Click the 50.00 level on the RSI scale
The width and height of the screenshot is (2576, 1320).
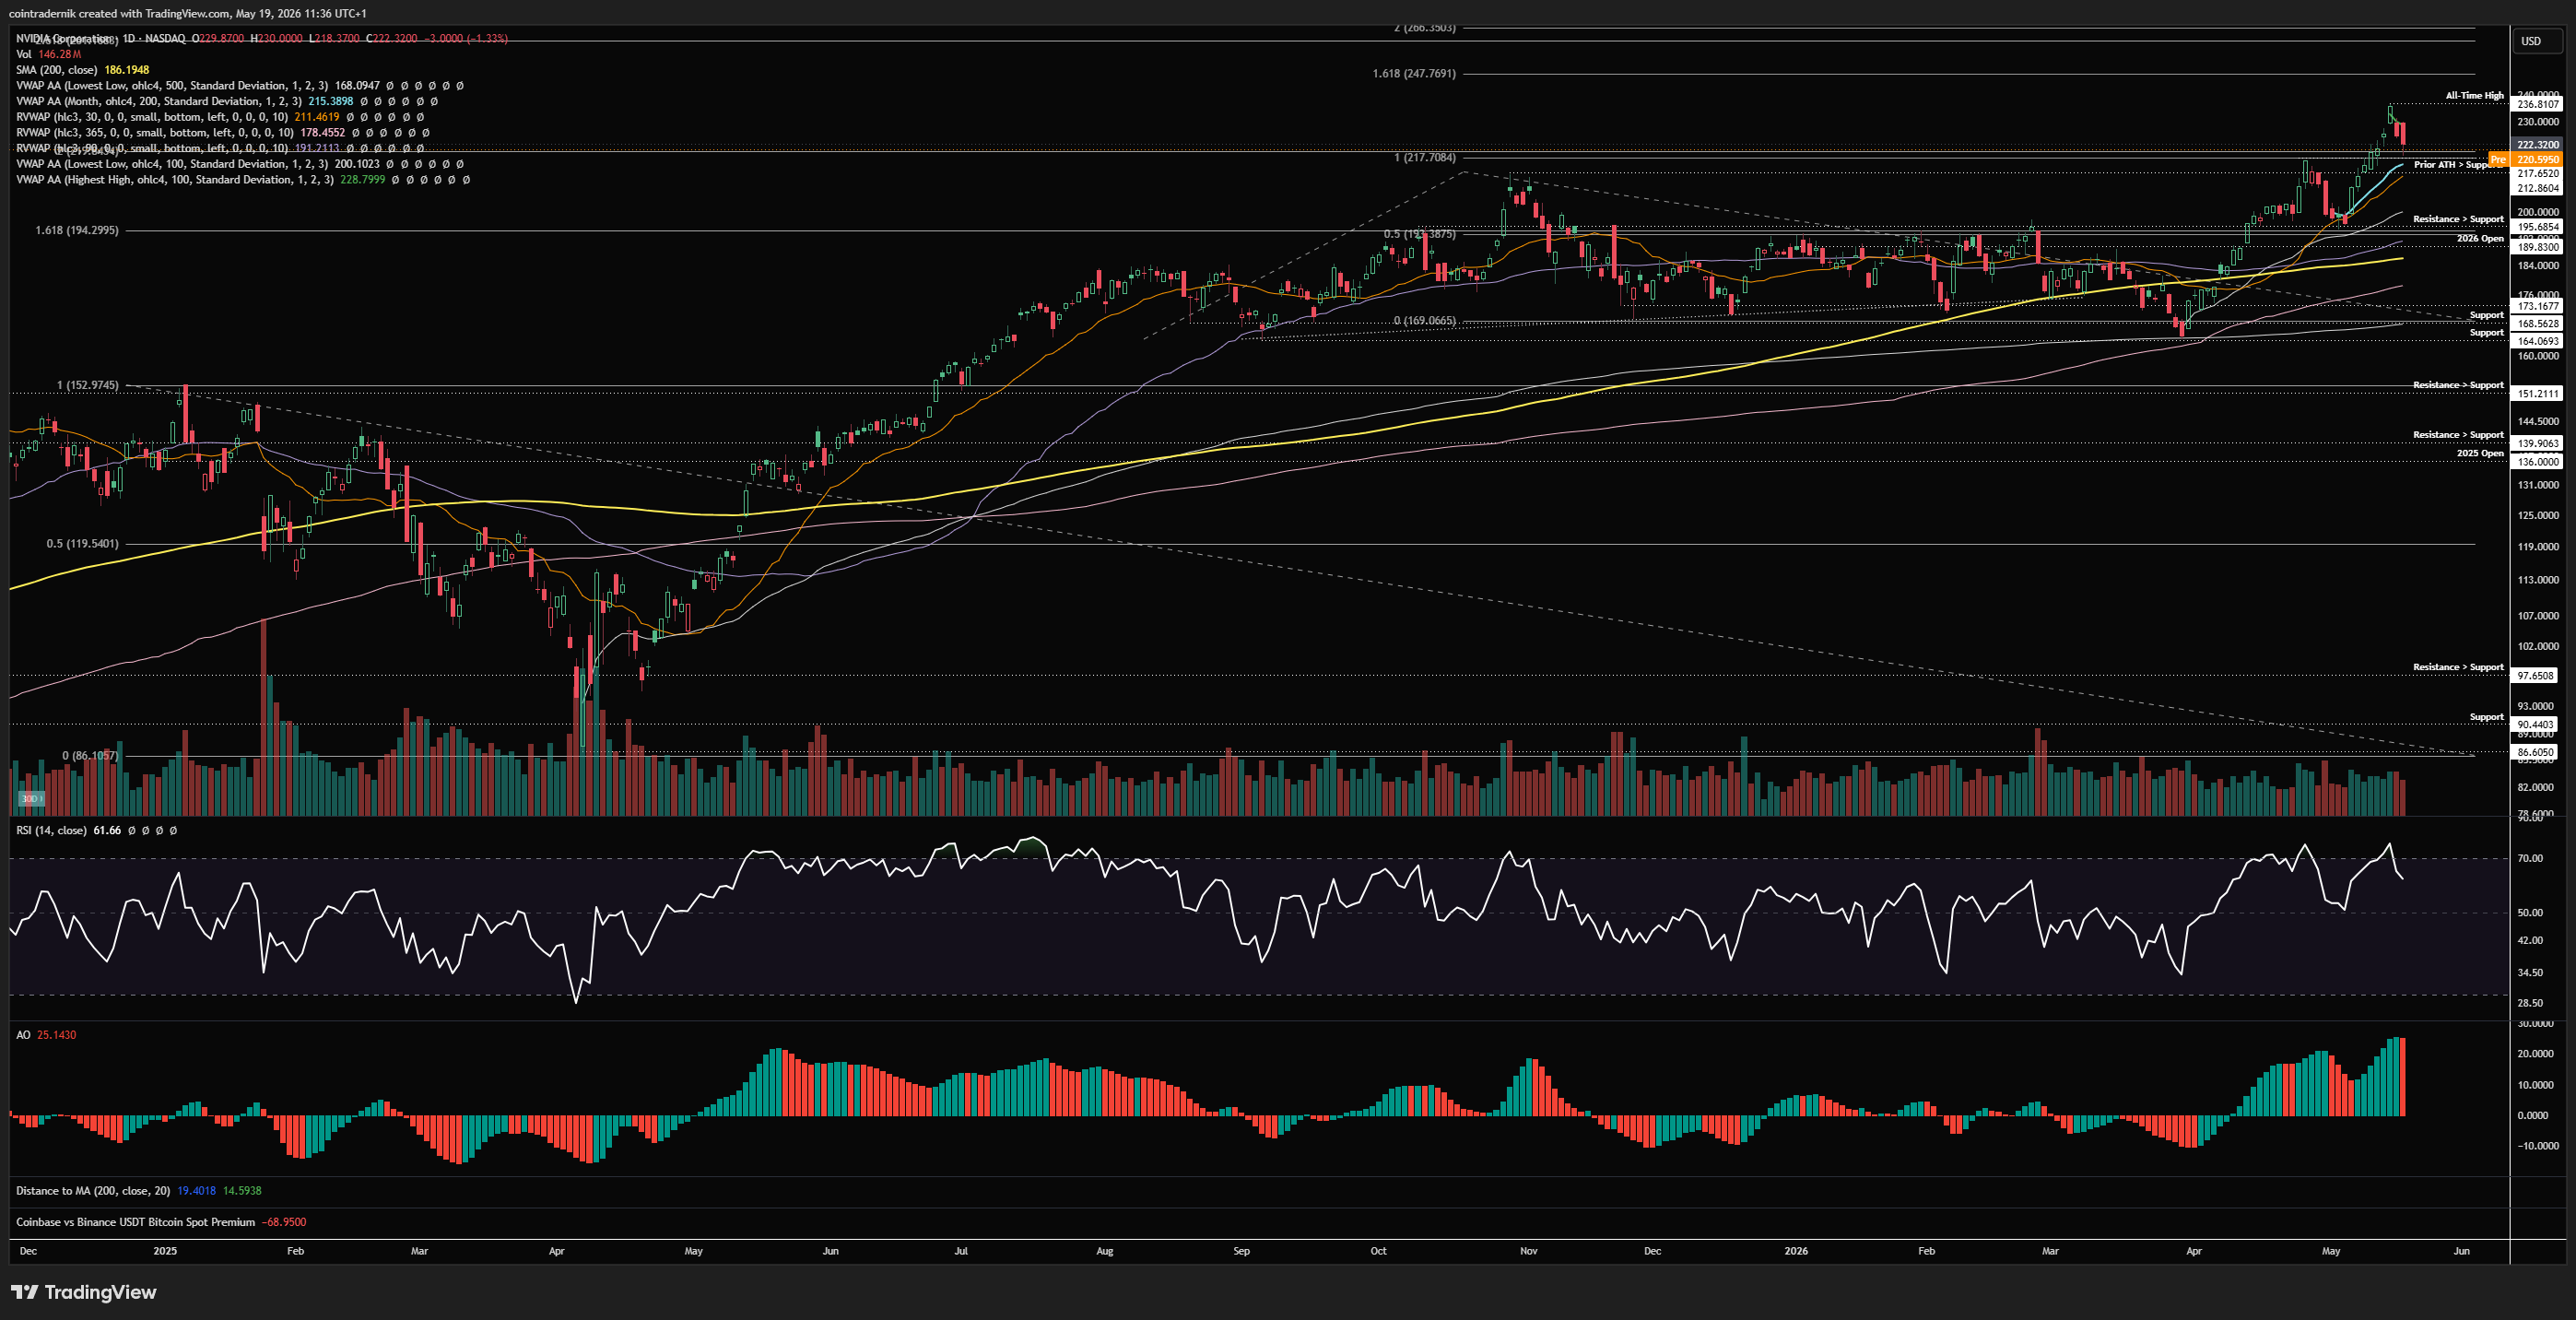(2530, 913)
